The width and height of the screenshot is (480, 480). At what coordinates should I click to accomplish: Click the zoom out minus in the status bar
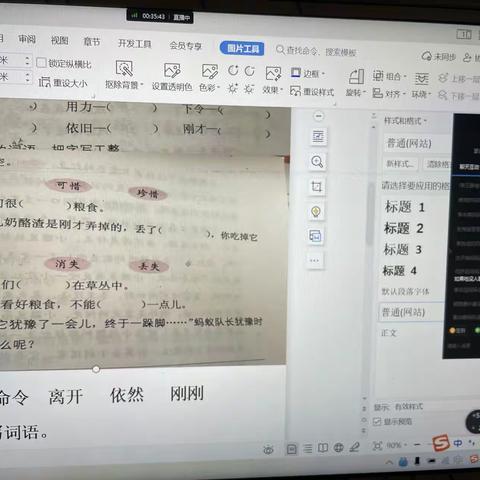click(x=417, y=444)
